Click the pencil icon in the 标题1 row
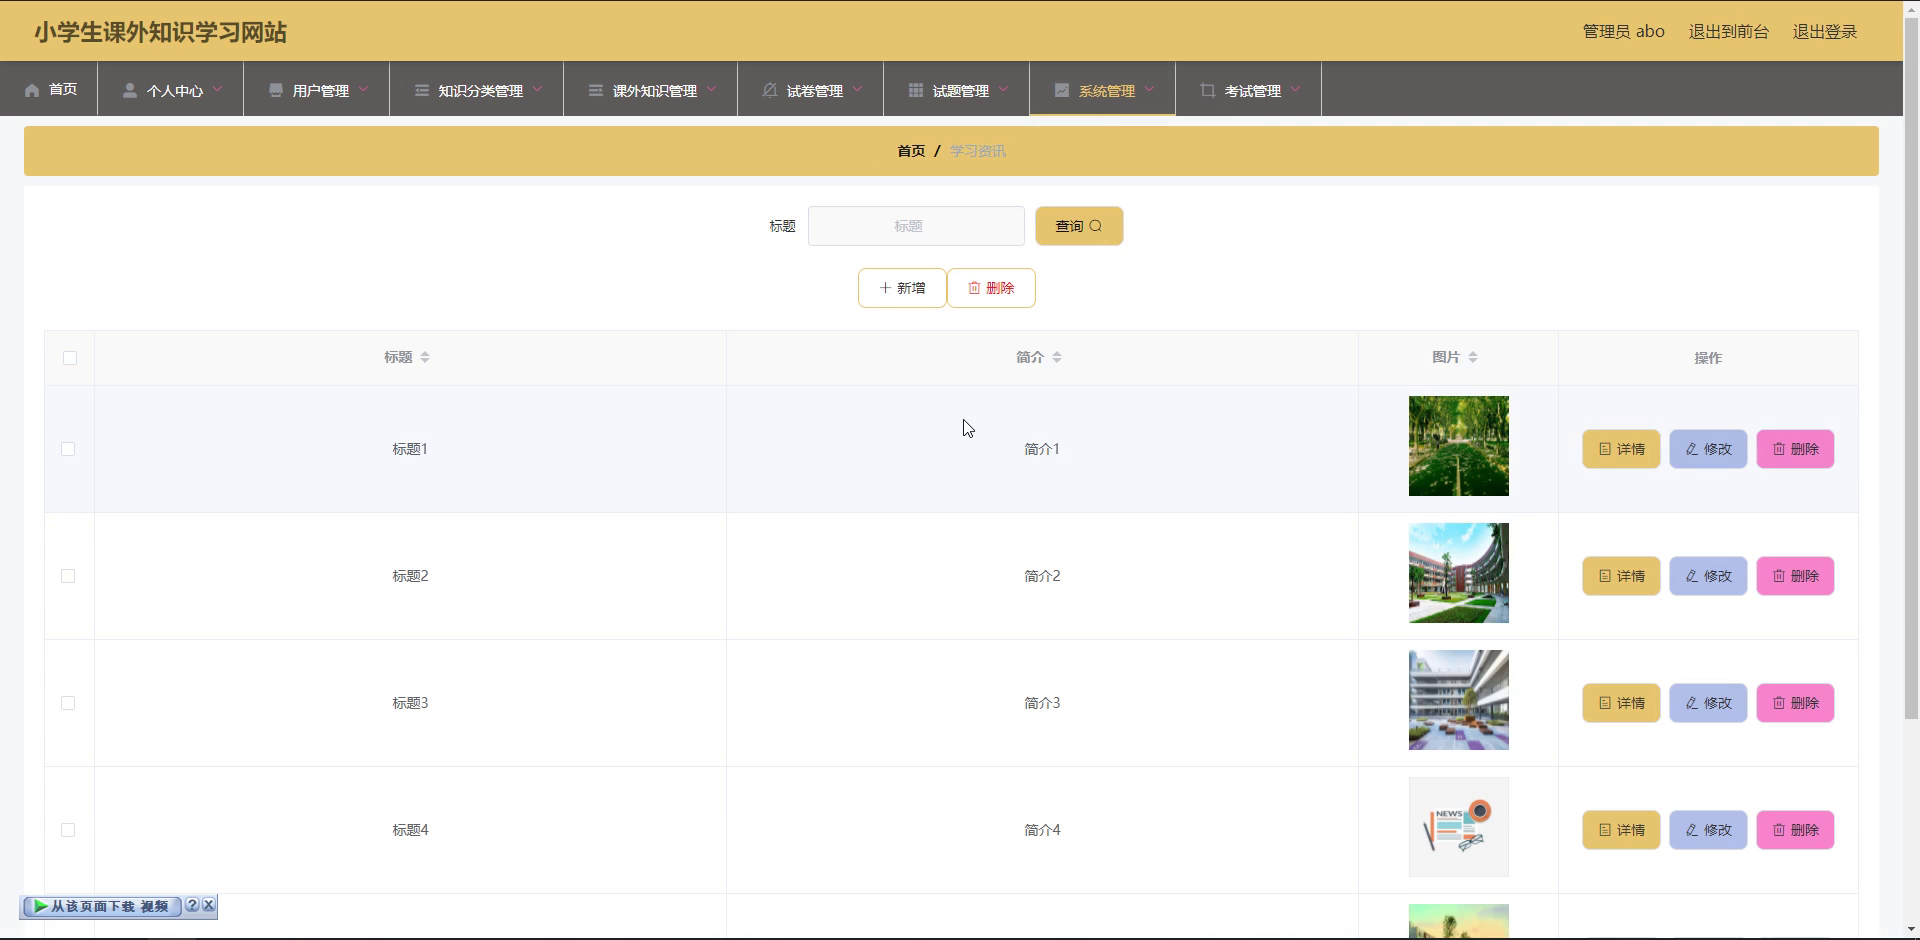Viewport: 1920px width, 940px height. [1692, 449]
